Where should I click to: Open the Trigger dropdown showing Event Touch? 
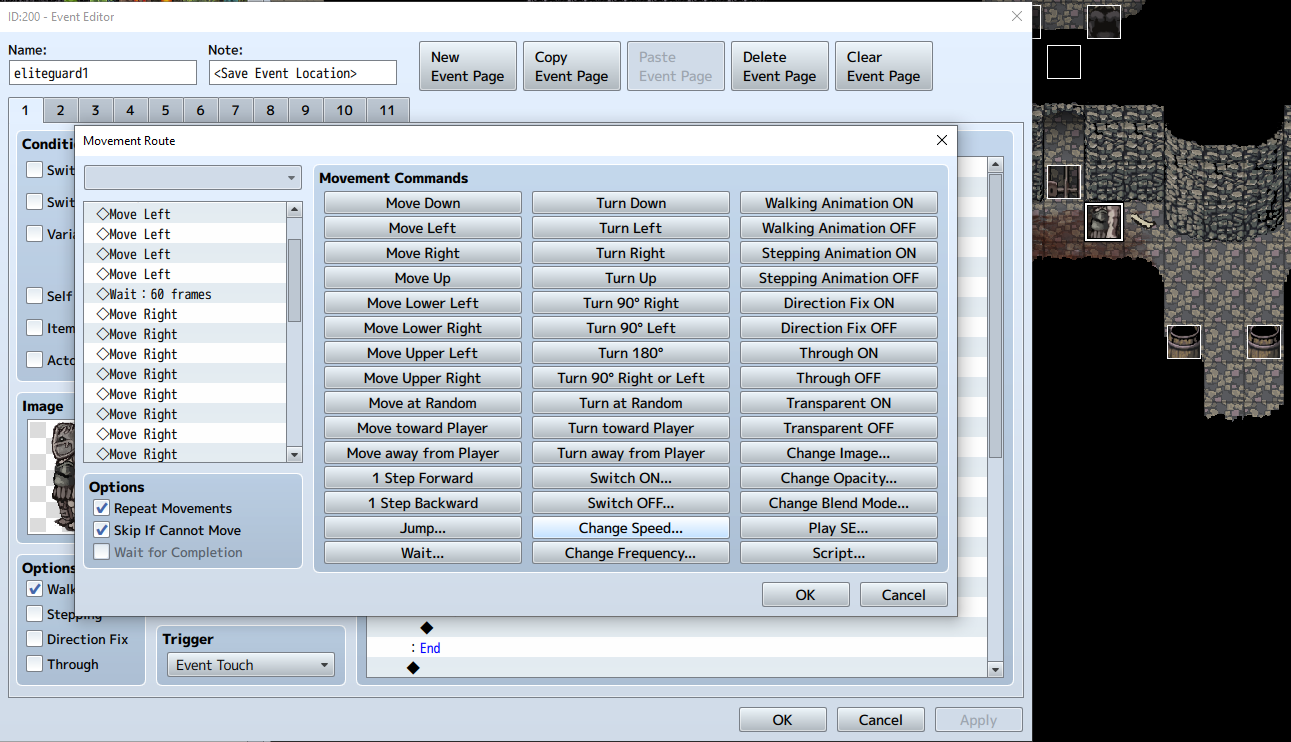pyautogui.click(x=249, y=665)
